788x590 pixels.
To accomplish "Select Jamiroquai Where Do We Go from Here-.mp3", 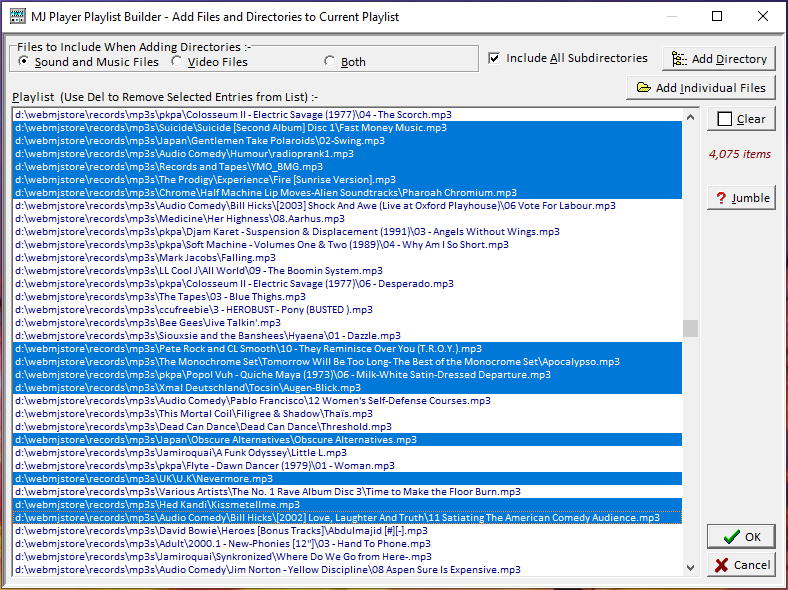I will tap(347, 557).
